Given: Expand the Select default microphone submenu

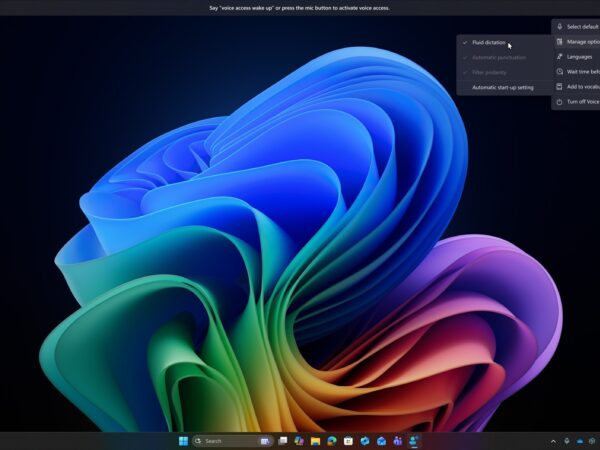Looking at the screenshot, I should 578,26.
